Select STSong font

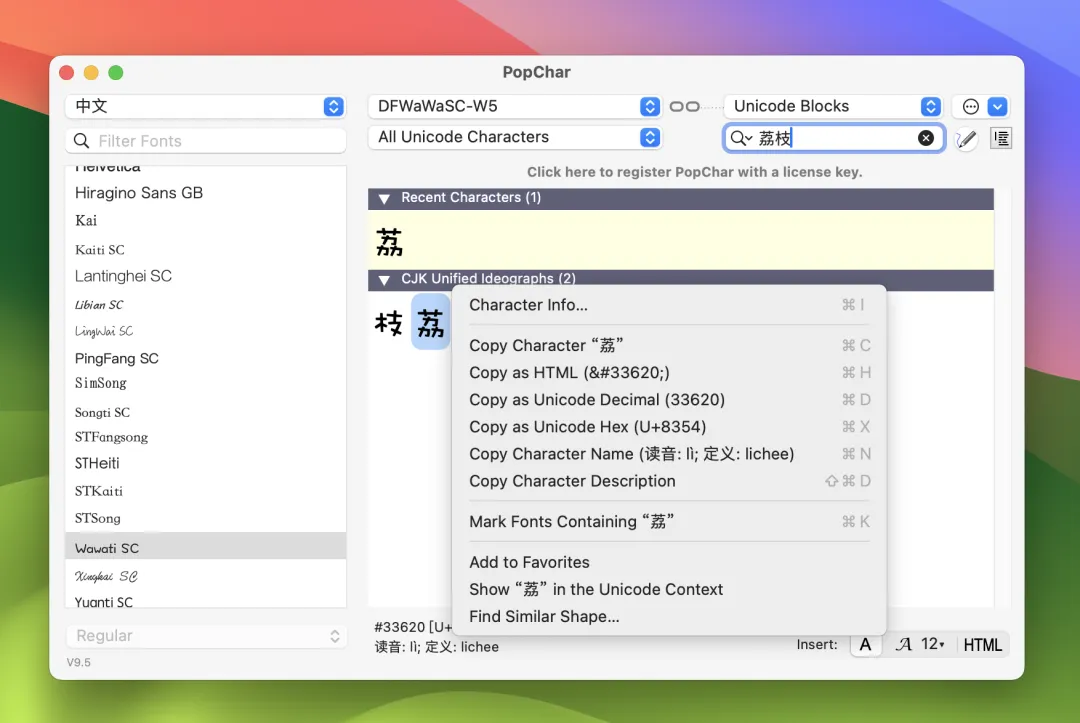[x=205, y=518]
